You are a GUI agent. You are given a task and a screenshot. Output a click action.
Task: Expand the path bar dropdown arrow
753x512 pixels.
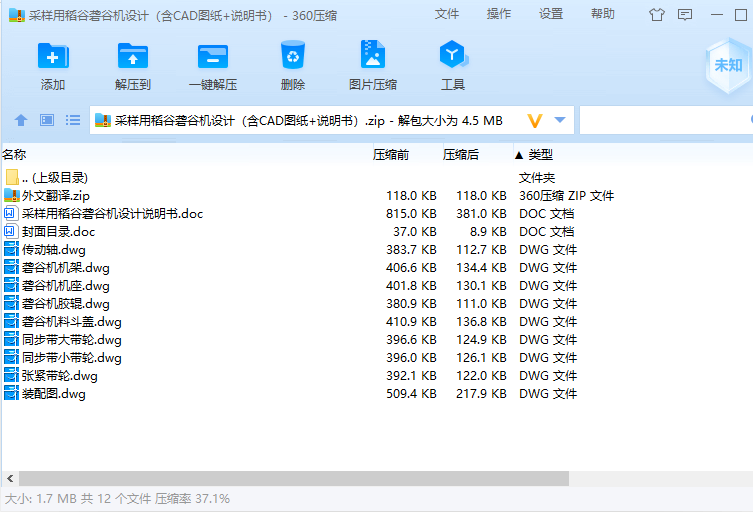coord(560,120)
